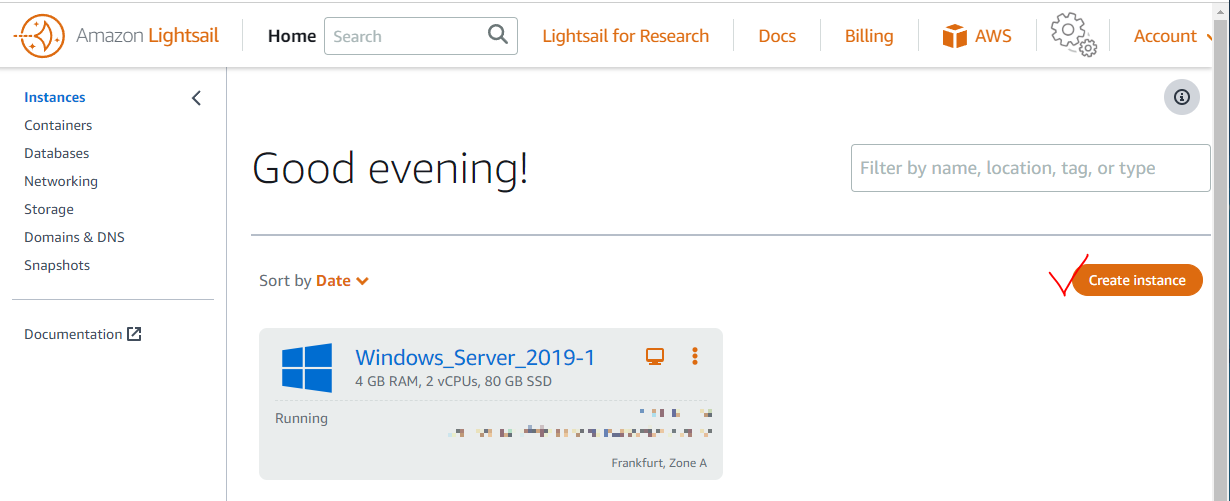Open the AWS console link
The image size is (1230, 501).
[x=977, y=36]
